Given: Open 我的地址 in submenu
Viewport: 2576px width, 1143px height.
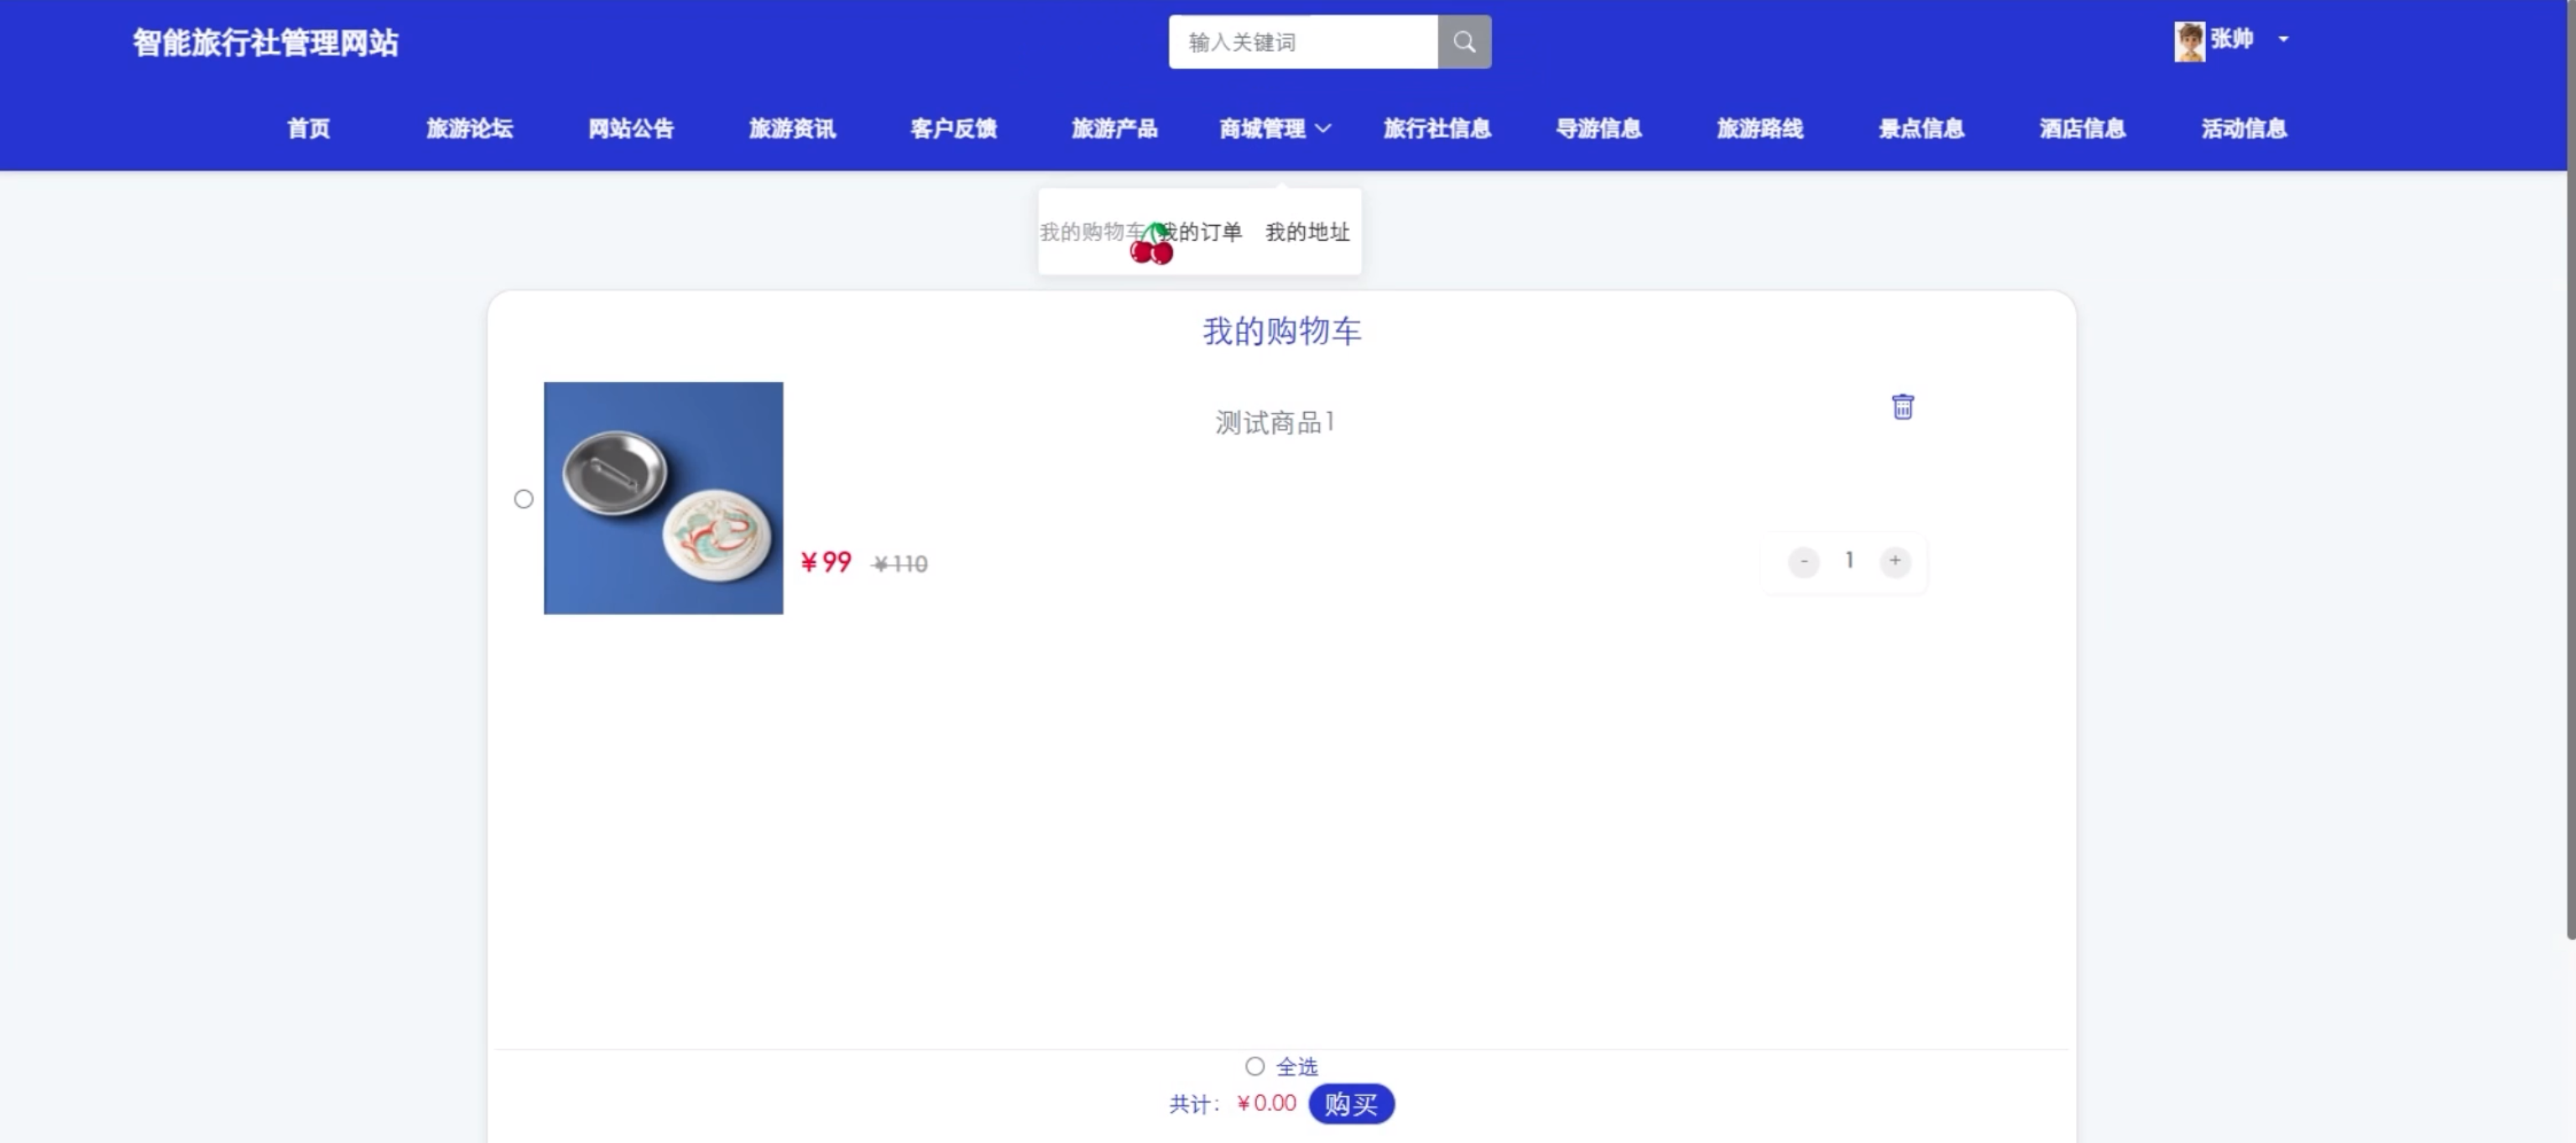Looking at the screenshot, I should click(1307, 232).
